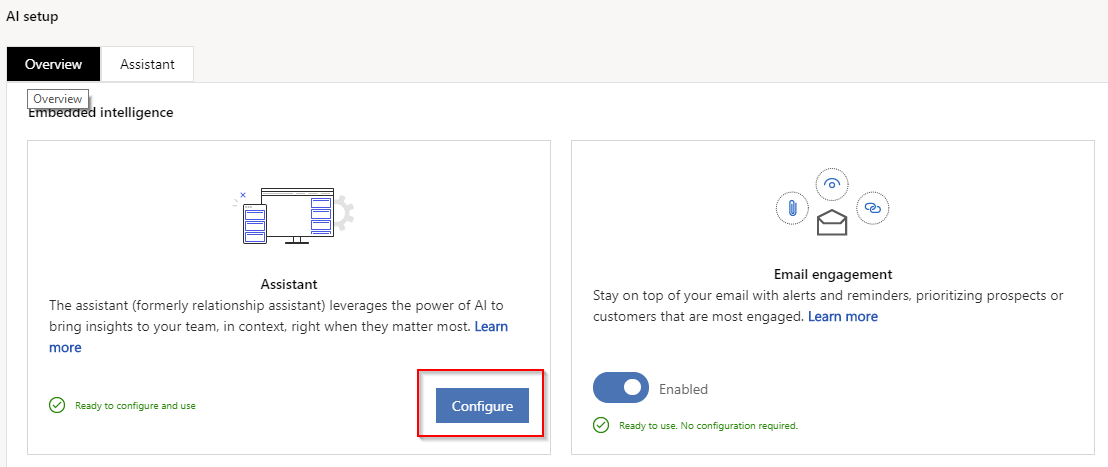1108x467 pixels.
Task: Switch to the Assistant tab
Action: point(147,64)
